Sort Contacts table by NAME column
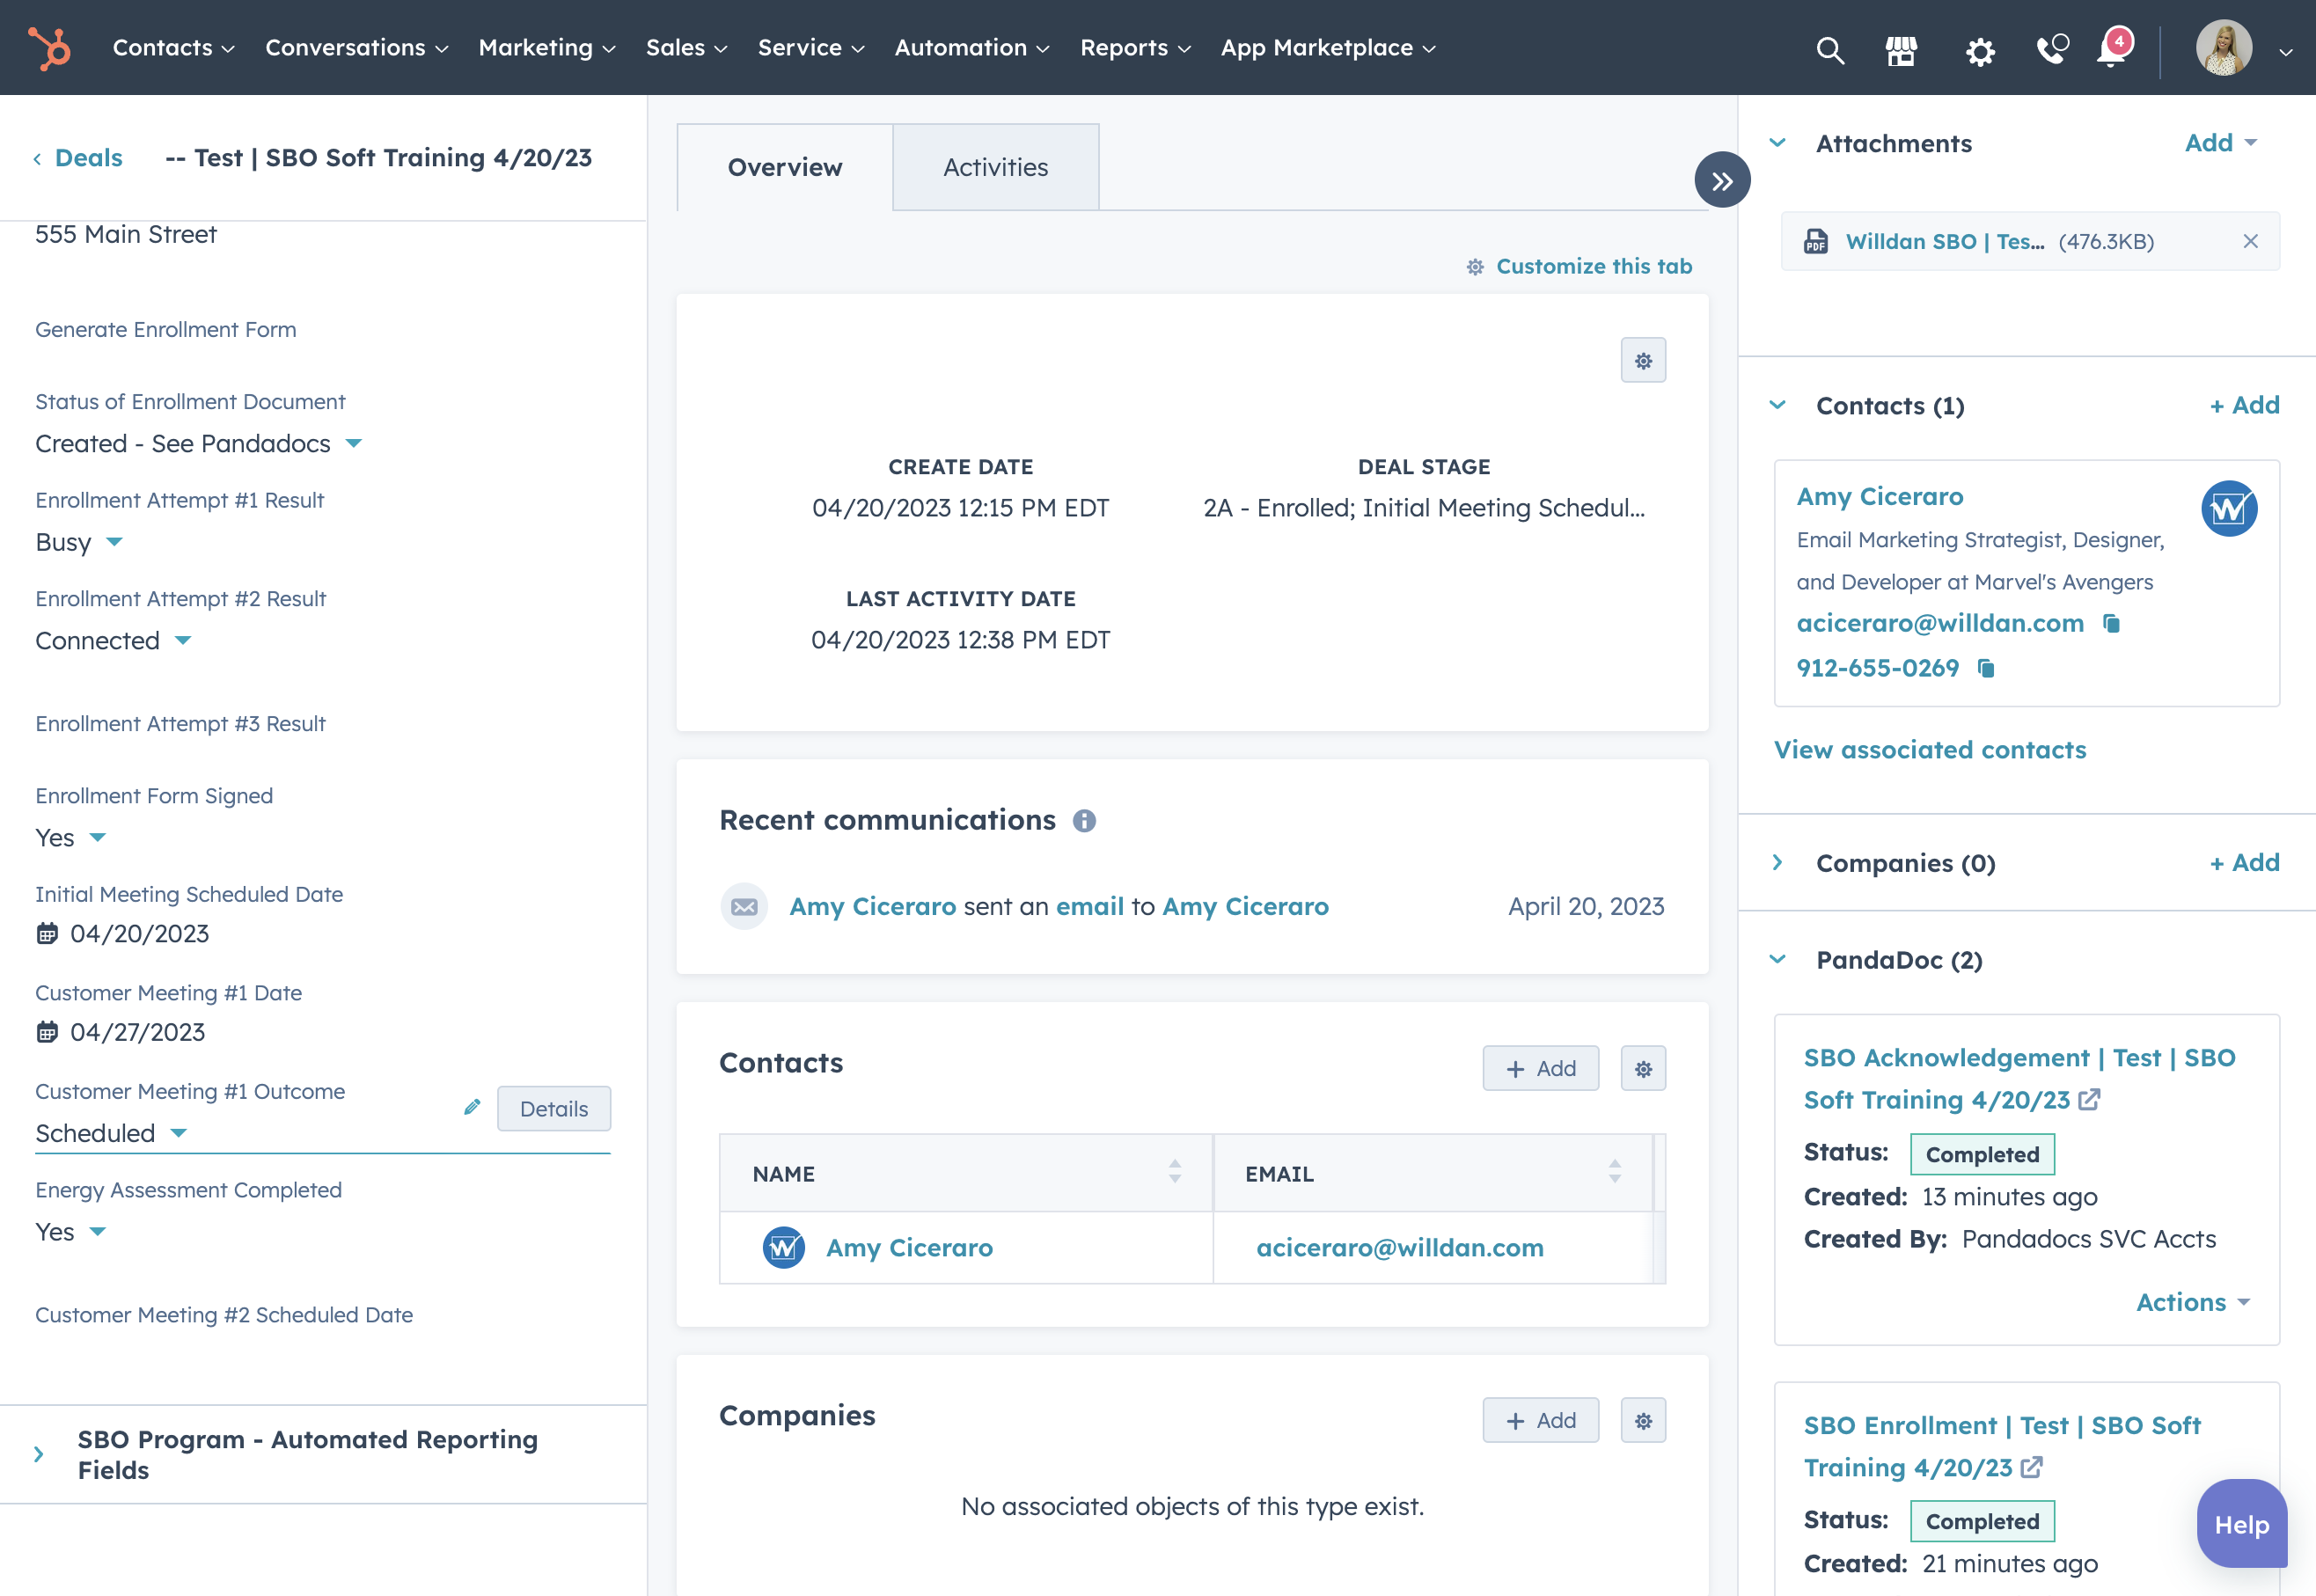The image size is (2316, 1596). pos(1174,1171)
